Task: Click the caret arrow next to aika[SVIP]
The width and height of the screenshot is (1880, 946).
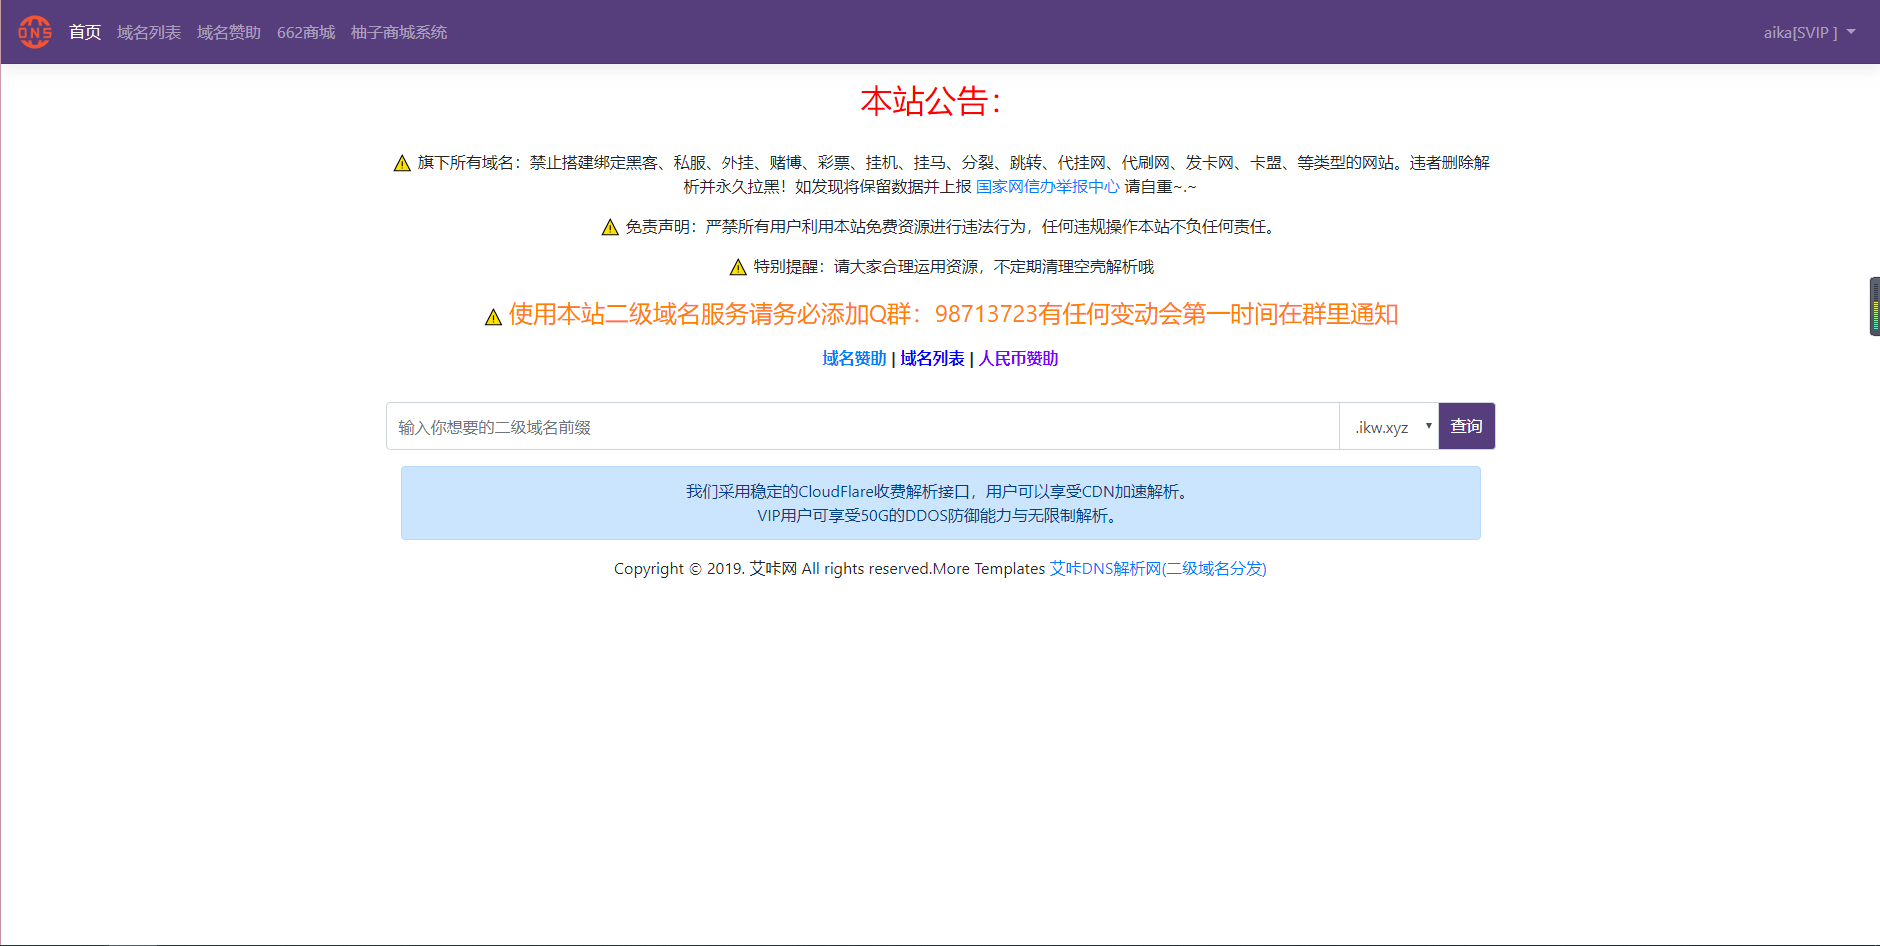Action: (1852, 31)
